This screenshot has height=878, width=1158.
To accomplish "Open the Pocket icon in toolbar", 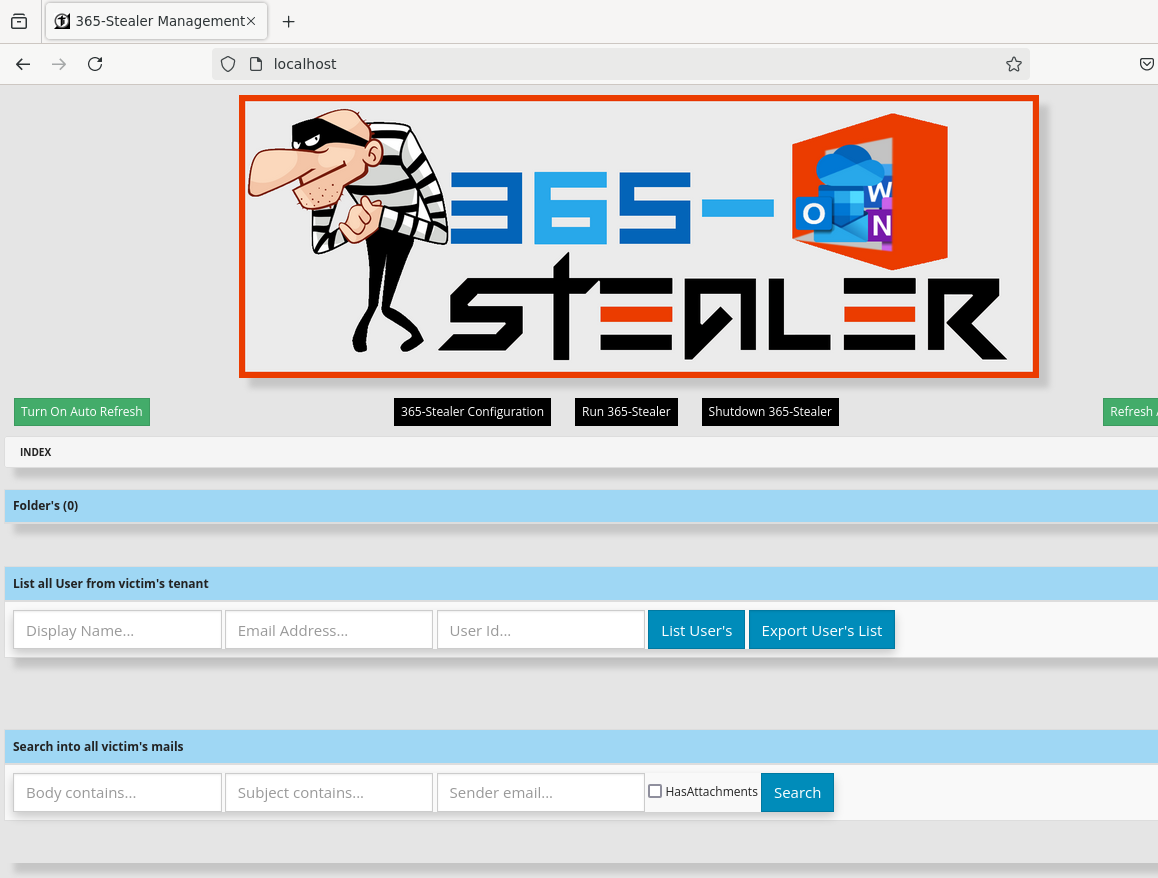I will pyautogui.click(x=1147, y=64).
